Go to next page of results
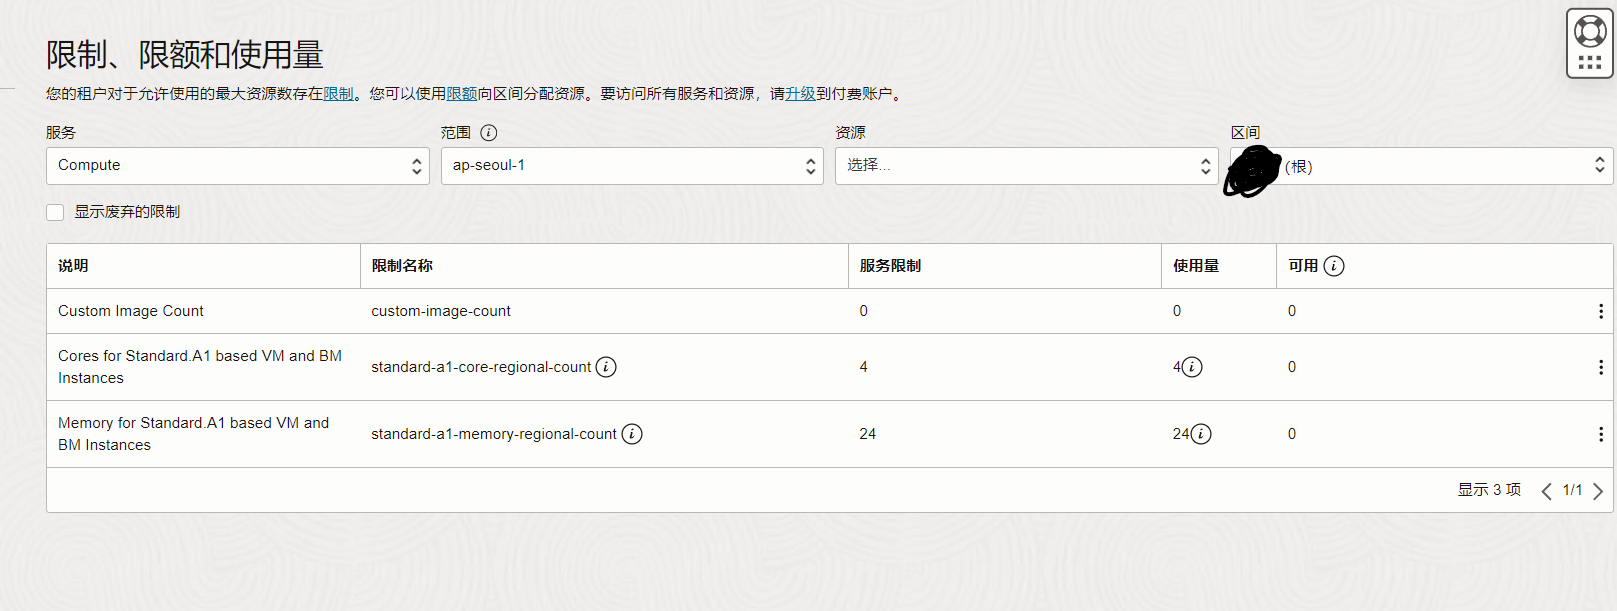 (1598, 491)
